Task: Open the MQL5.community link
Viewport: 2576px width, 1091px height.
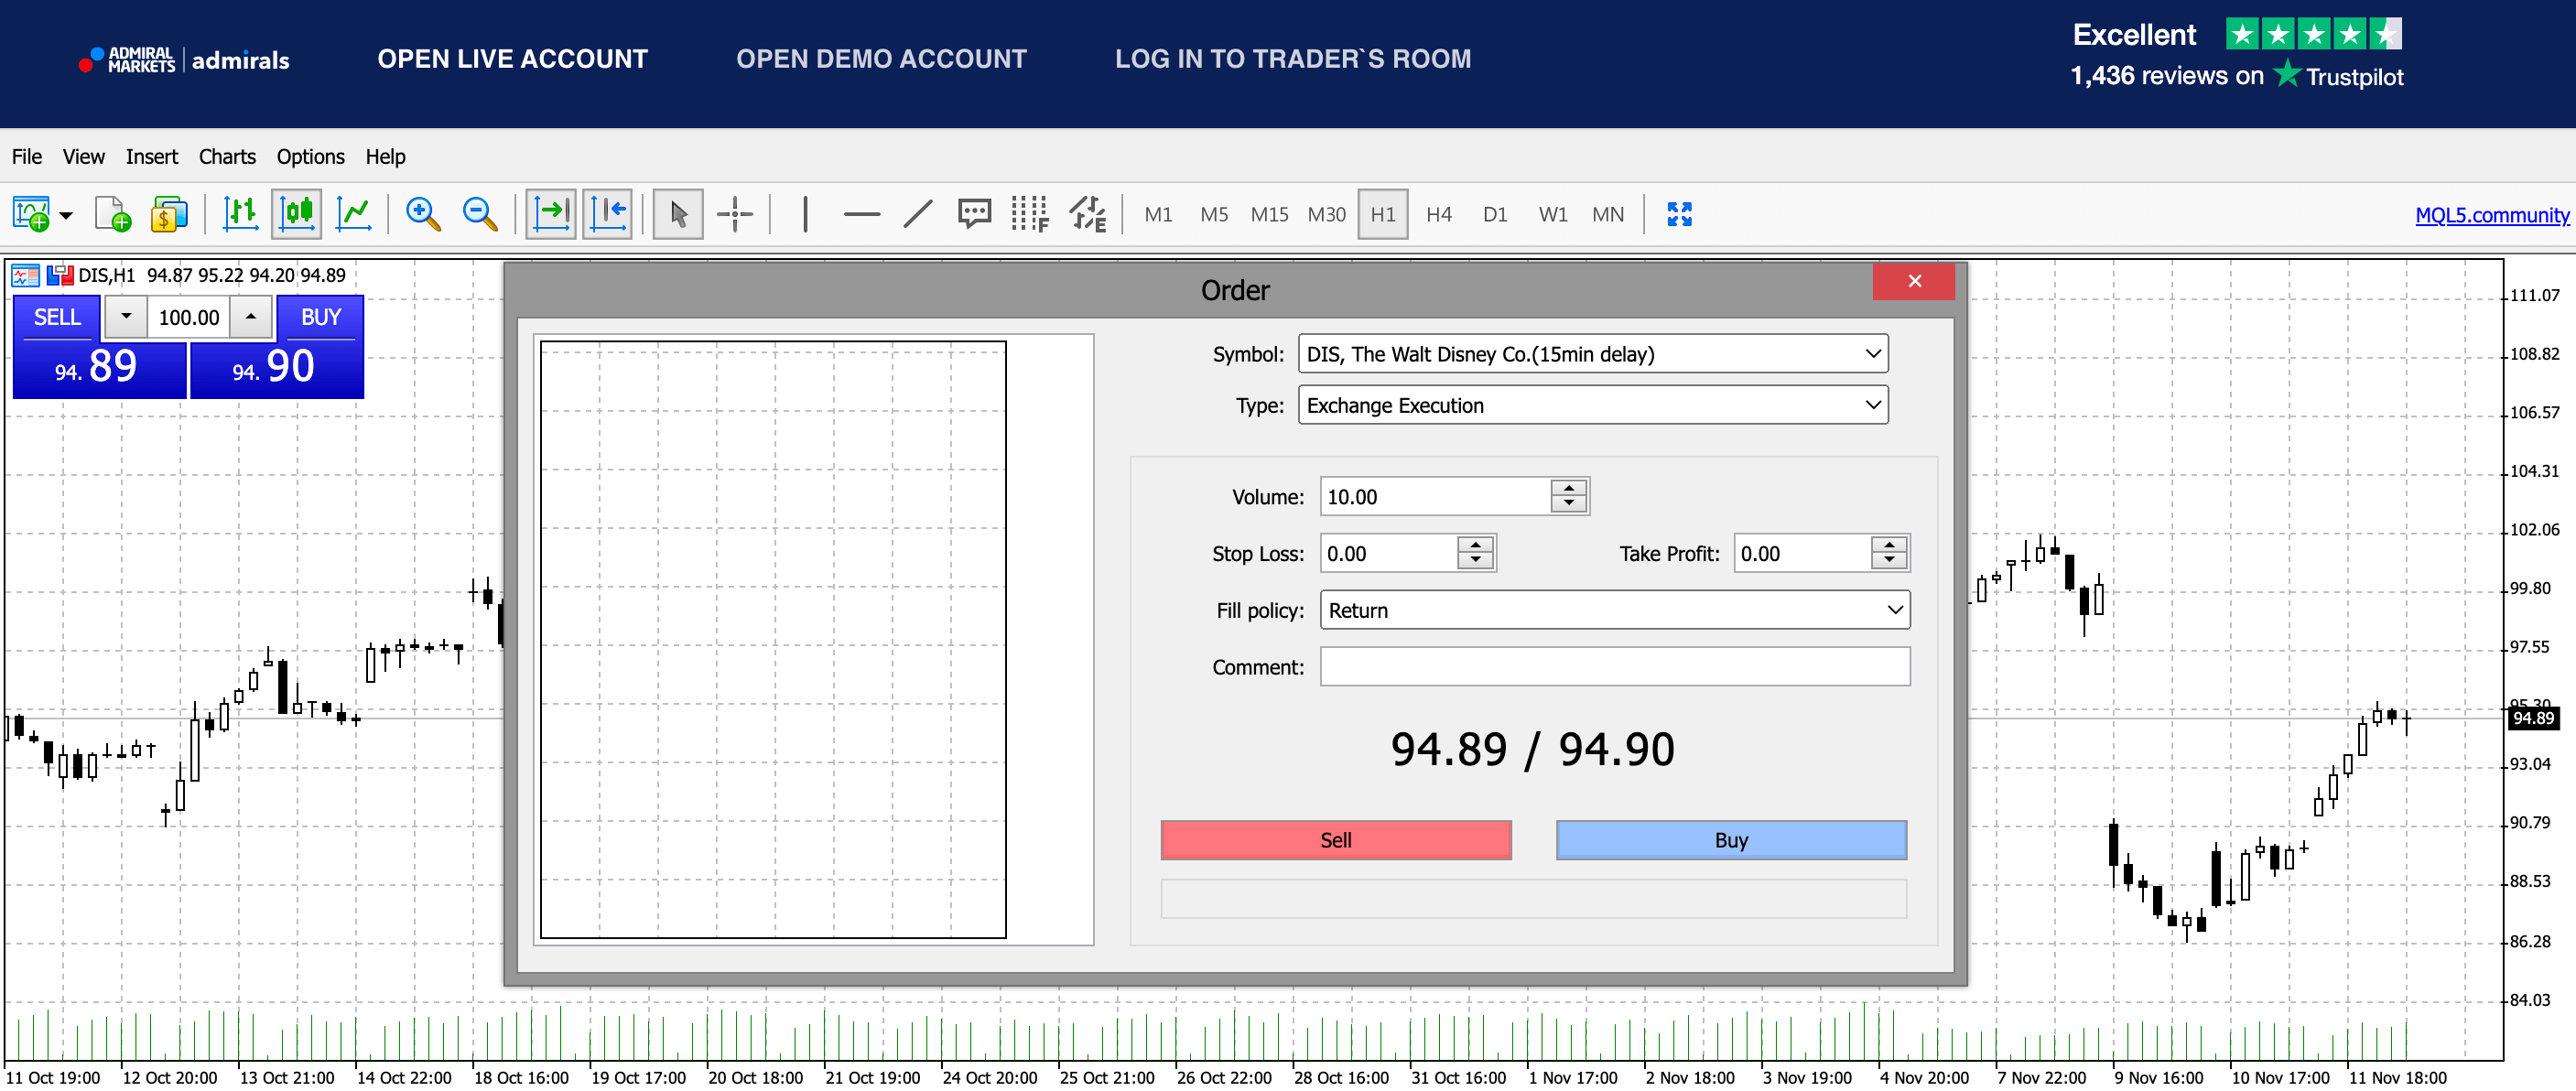Action: tap(2491, 215)
